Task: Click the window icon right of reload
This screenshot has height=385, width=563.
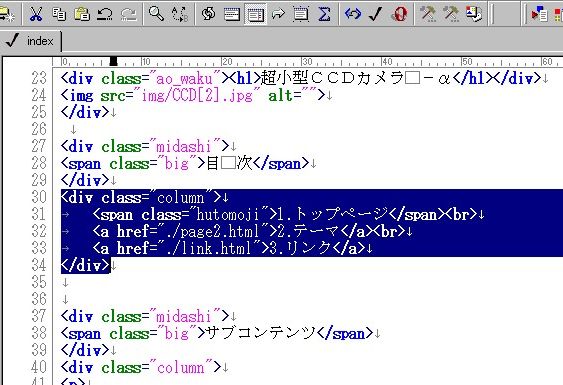Action: pos(232,14)
